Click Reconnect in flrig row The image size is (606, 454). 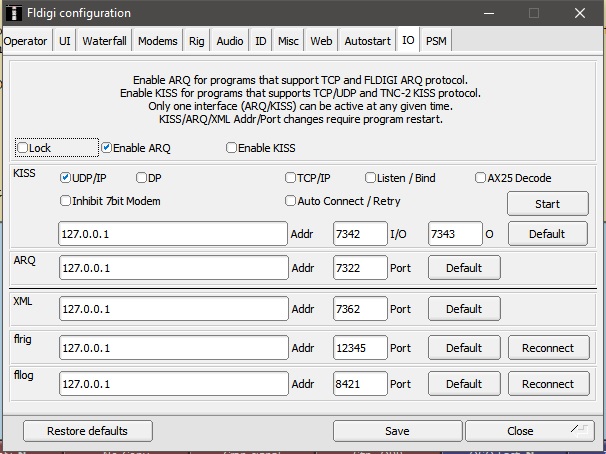pos(548,348)
